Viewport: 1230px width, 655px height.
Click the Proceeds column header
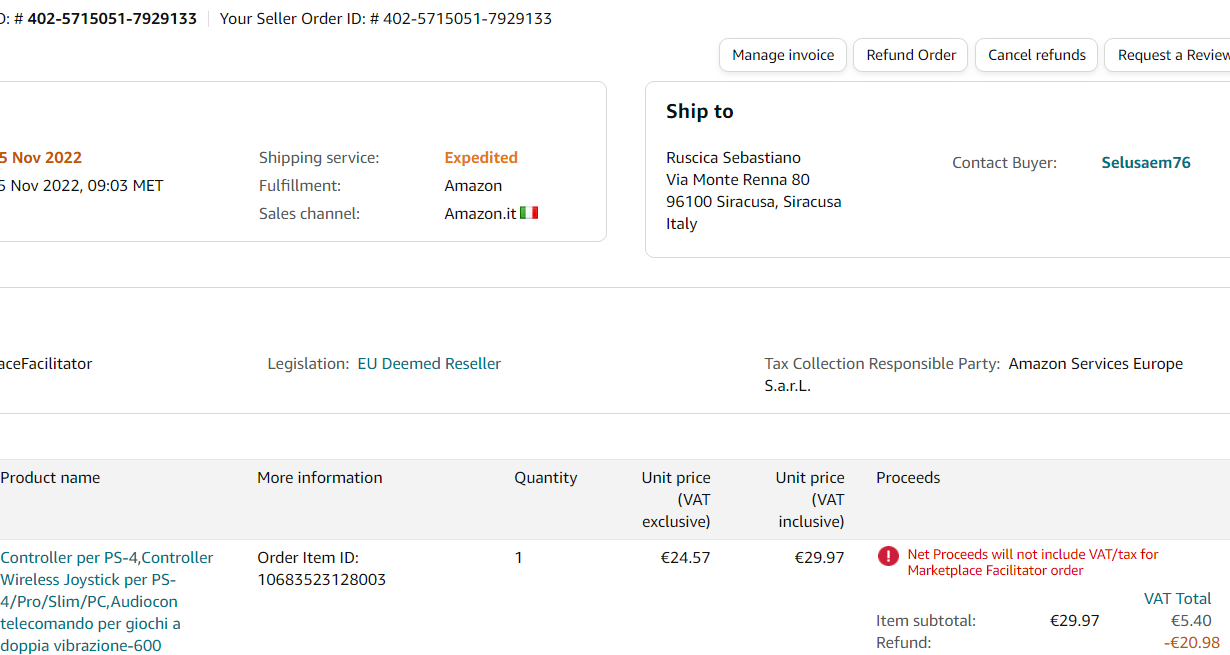[x=908, y=478]
